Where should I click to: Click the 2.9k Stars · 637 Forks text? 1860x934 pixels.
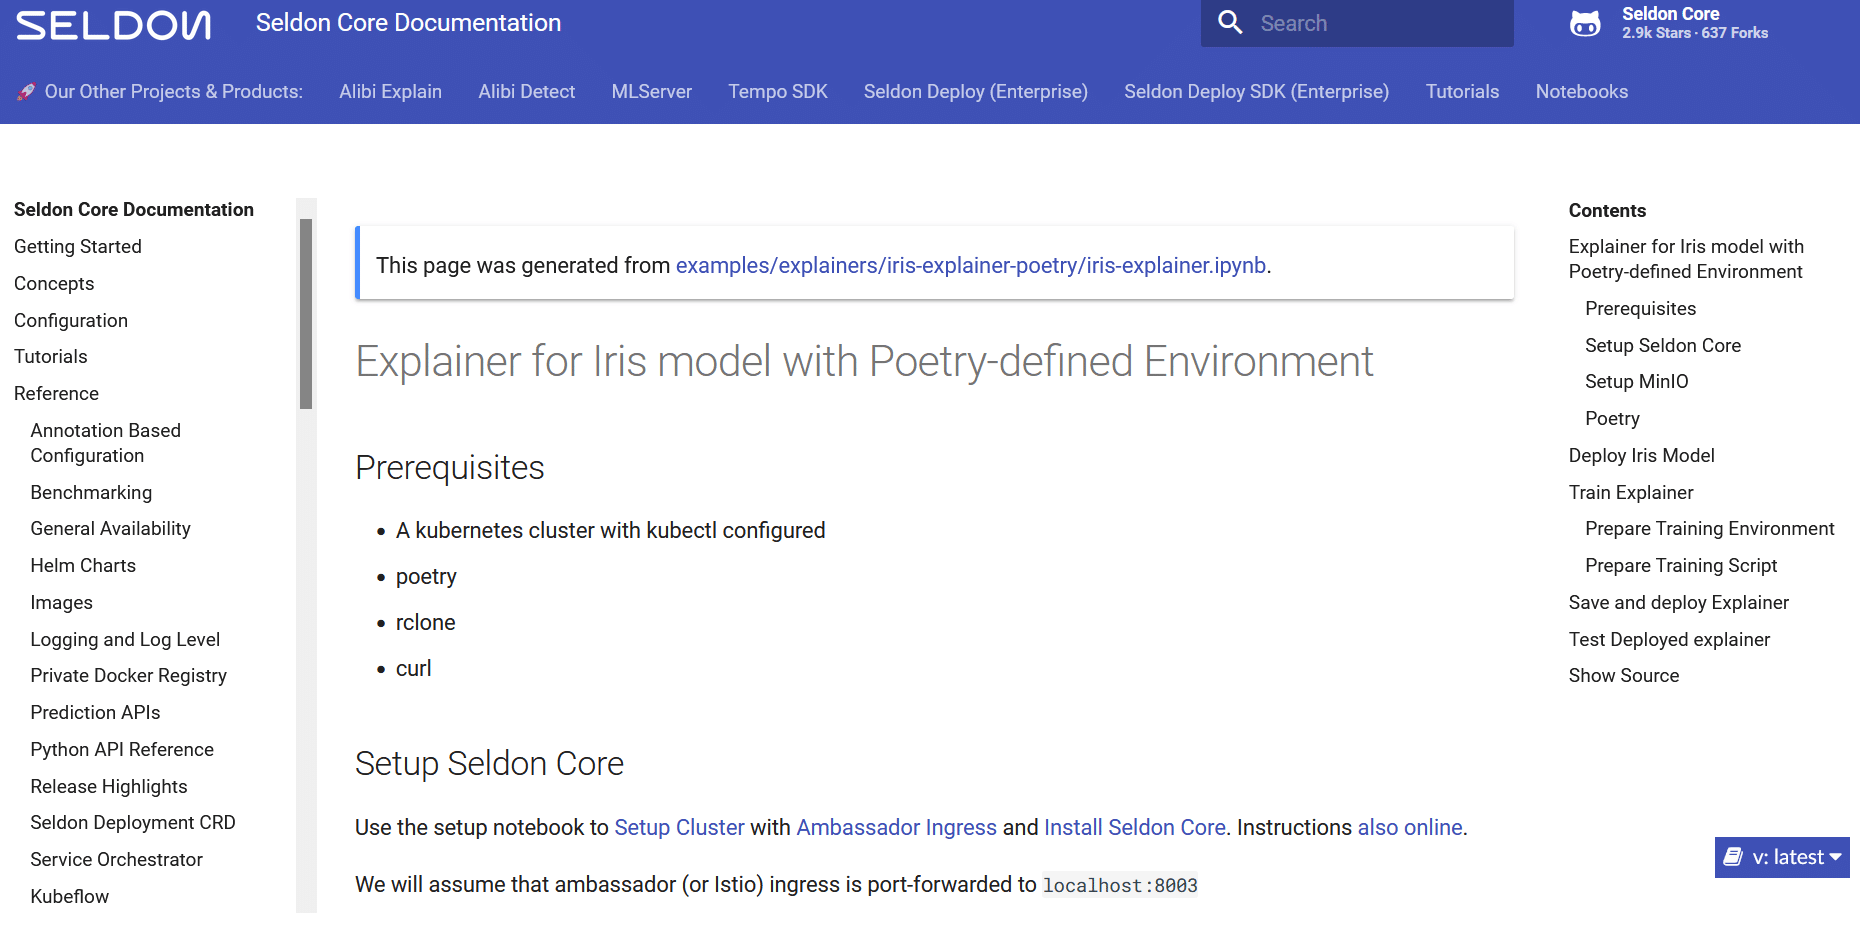click(x=1694, y=33)
